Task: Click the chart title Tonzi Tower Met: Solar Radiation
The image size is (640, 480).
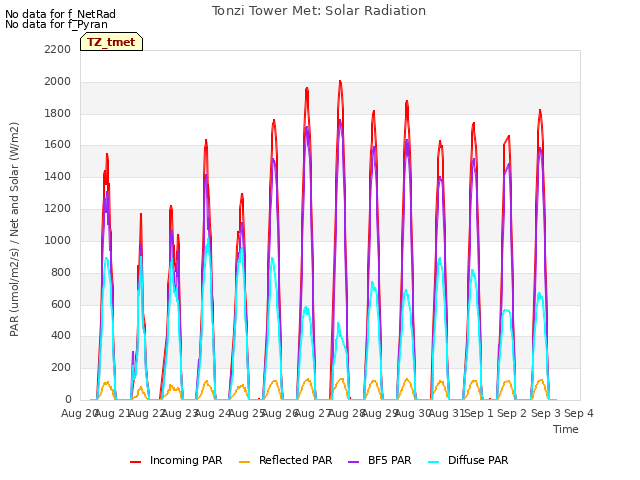Action: [x=319, y=11]
